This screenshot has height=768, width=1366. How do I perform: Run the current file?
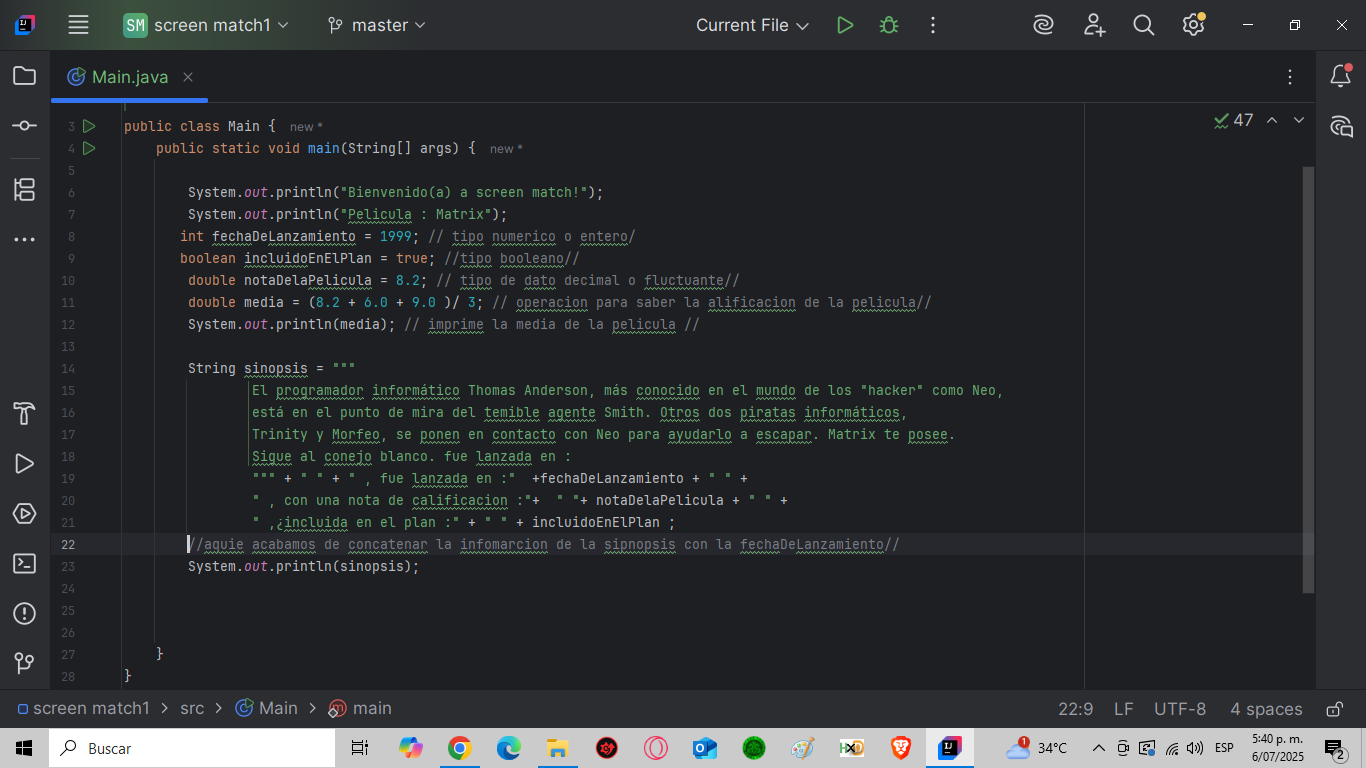click(x=845, y=25)
